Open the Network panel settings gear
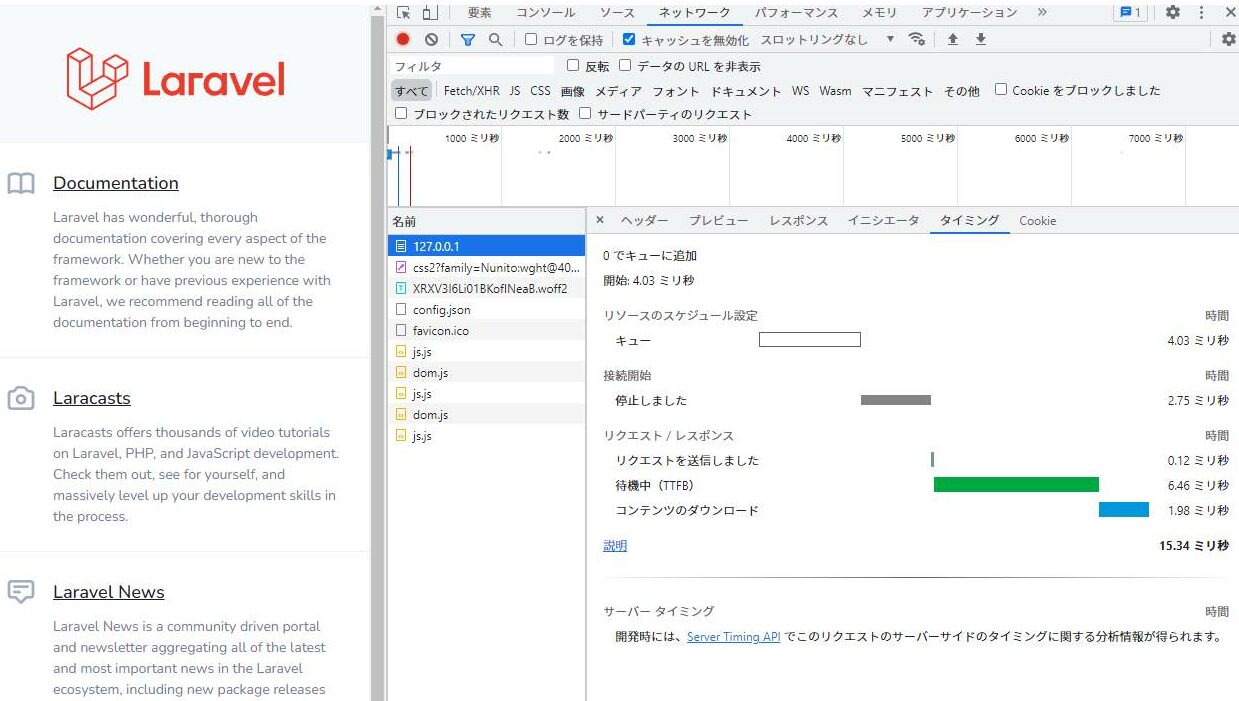 (1229, 40)
